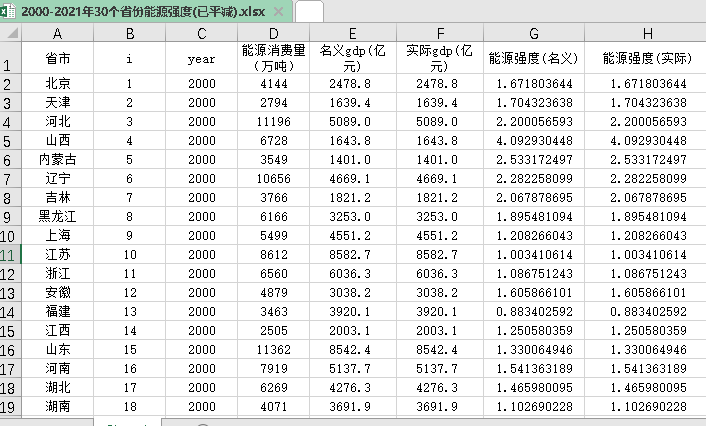Select column F header
This screenshot has width=706, height=426.
[440, 33]
